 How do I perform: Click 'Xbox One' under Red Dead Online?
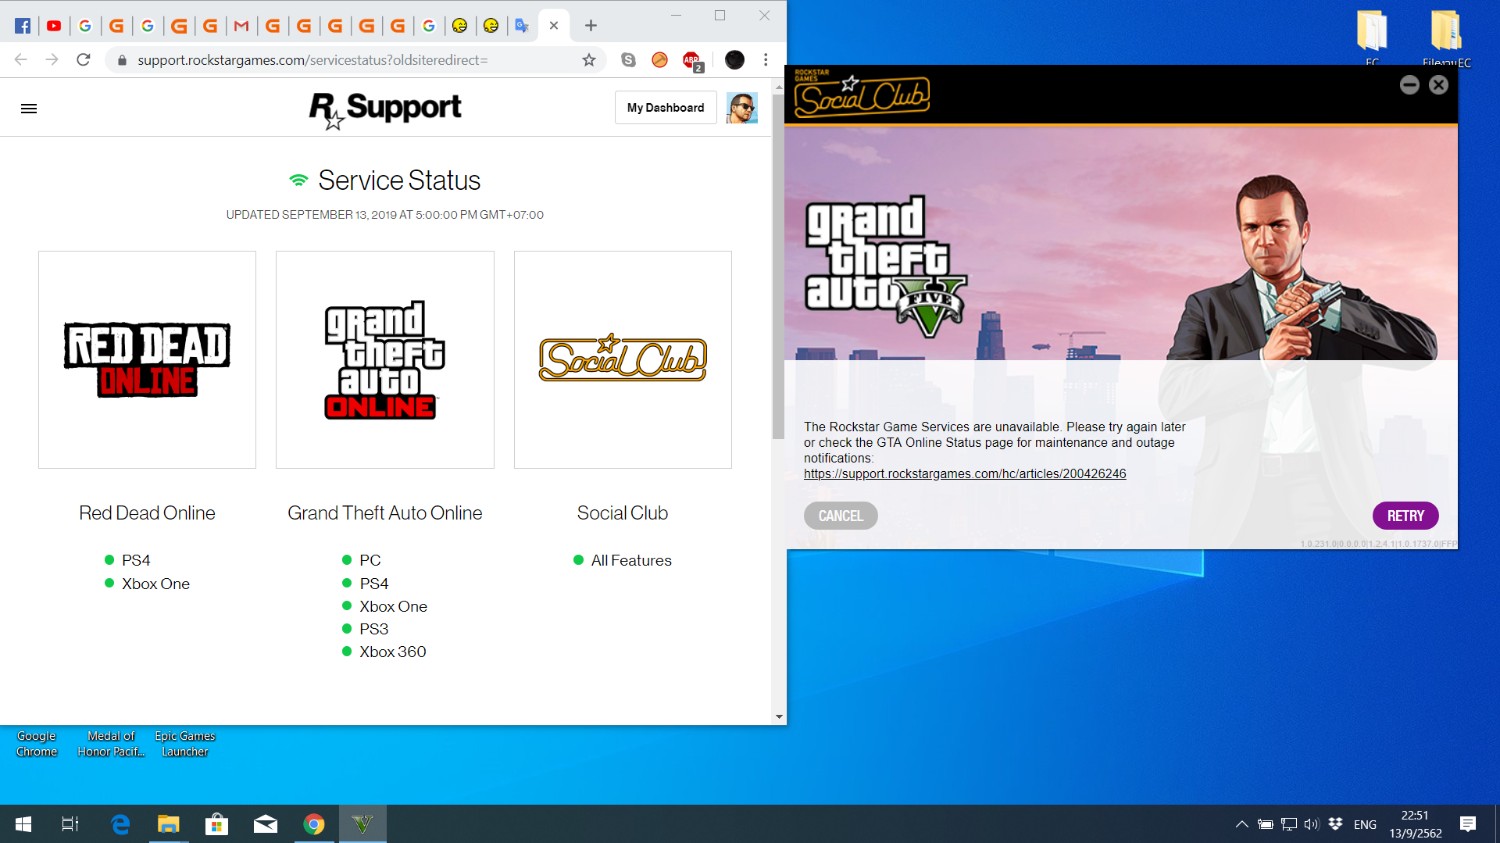(156, 584)
